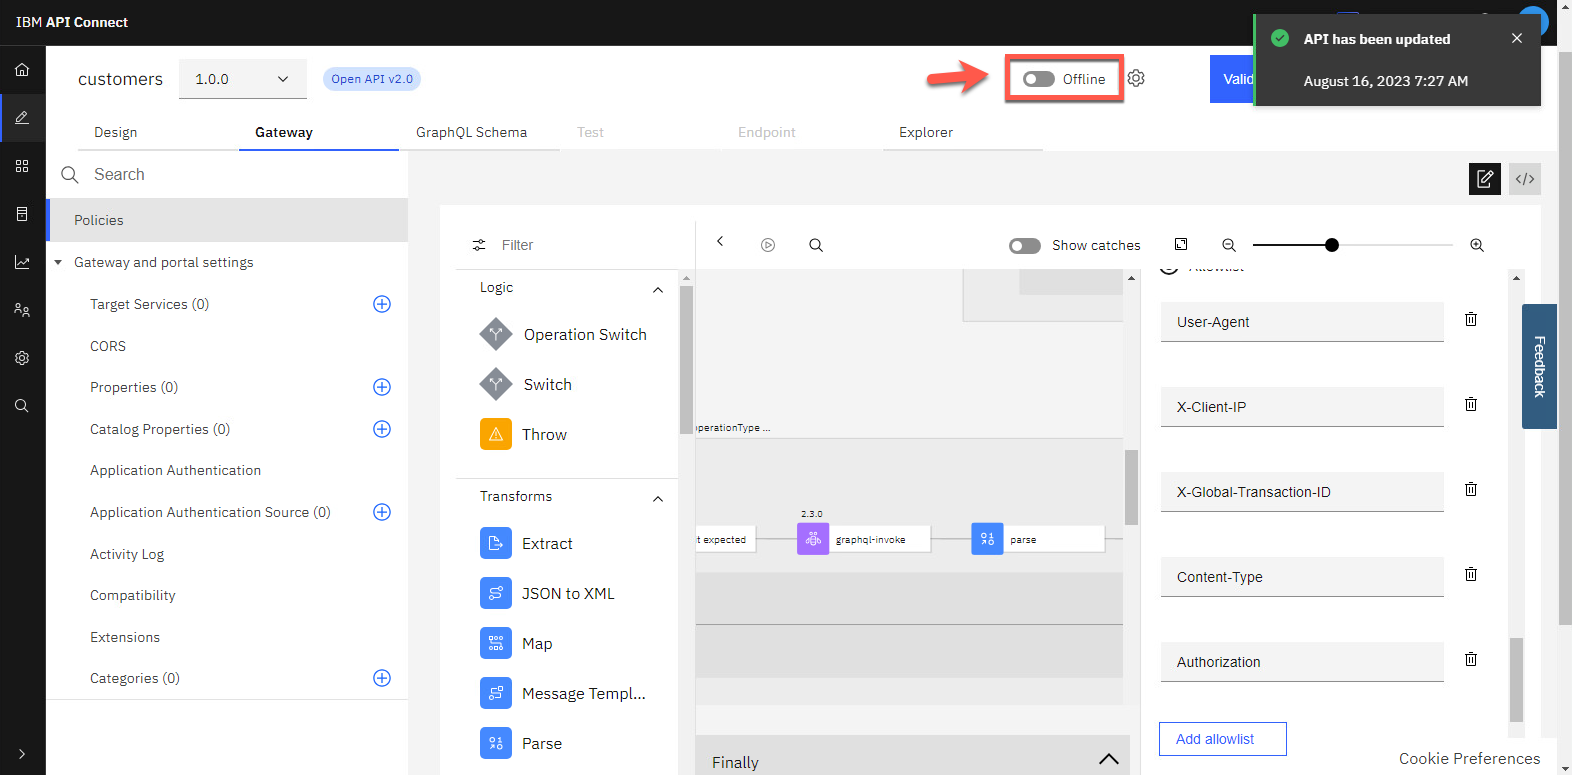
Task: Click the source code view icon
Action: pyautogui.click(x=1524, y=179)
